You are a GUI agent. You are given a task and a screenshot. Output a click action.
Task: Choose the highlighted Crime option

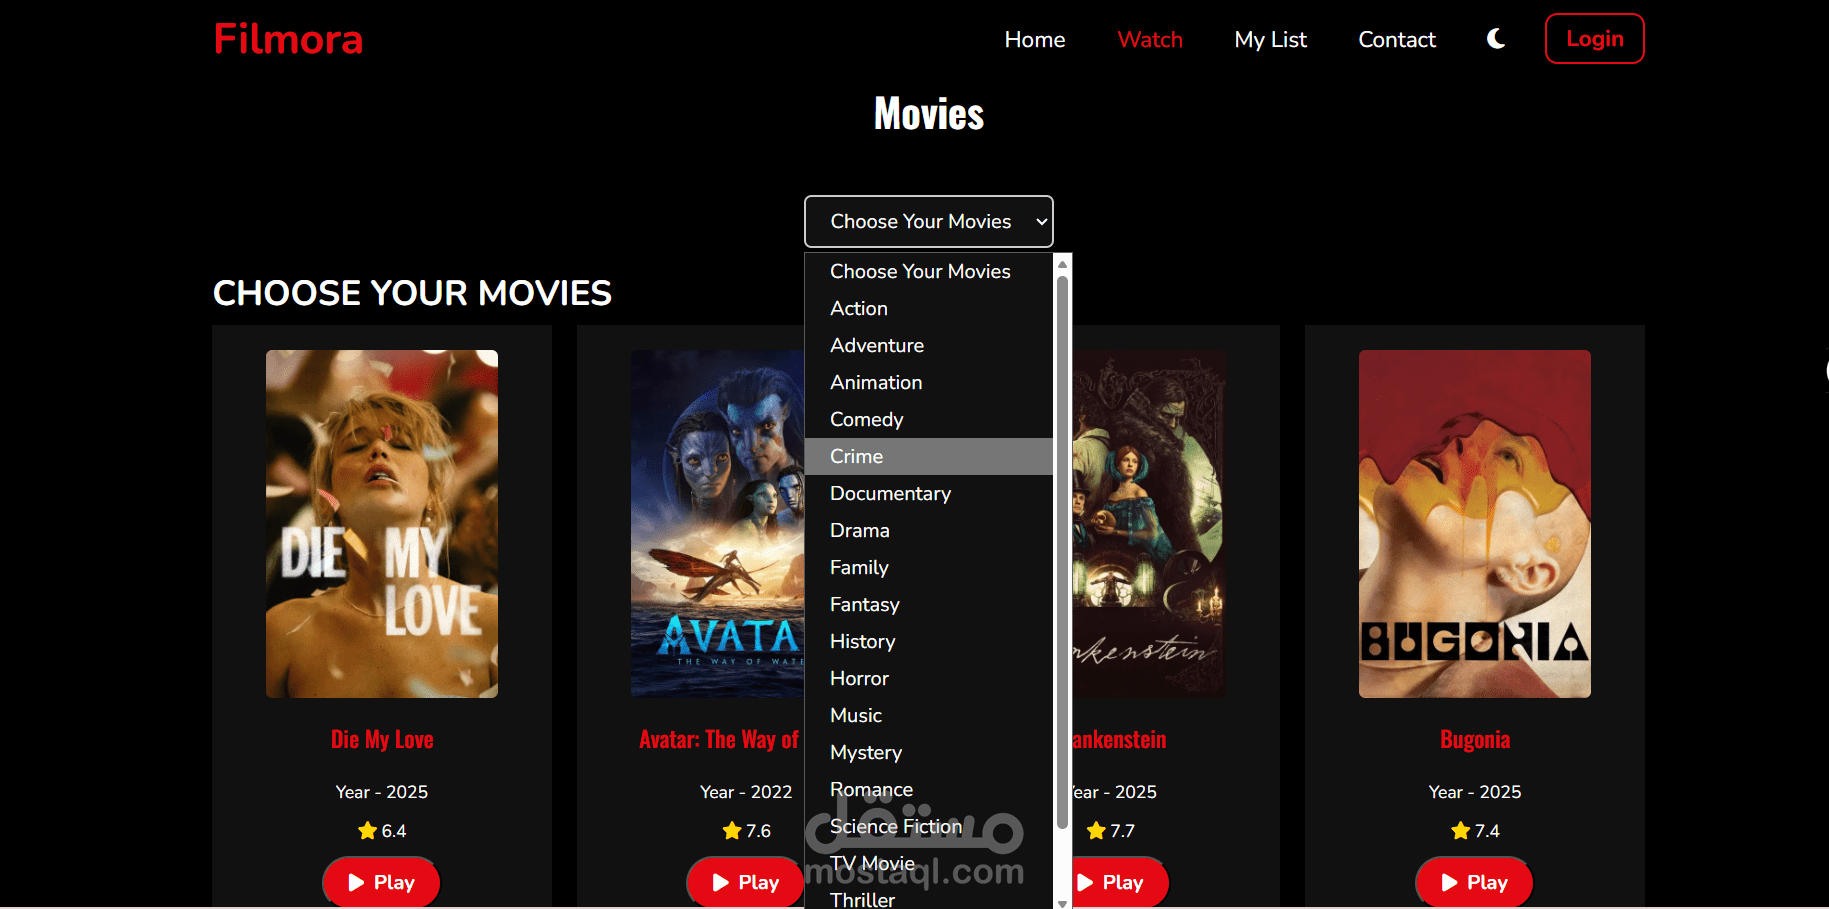click(929, 456)
